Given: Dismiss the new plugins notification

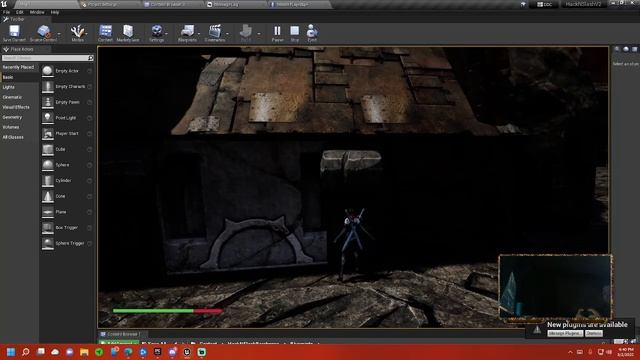Looking at the screenshot, I should point(593,333).
